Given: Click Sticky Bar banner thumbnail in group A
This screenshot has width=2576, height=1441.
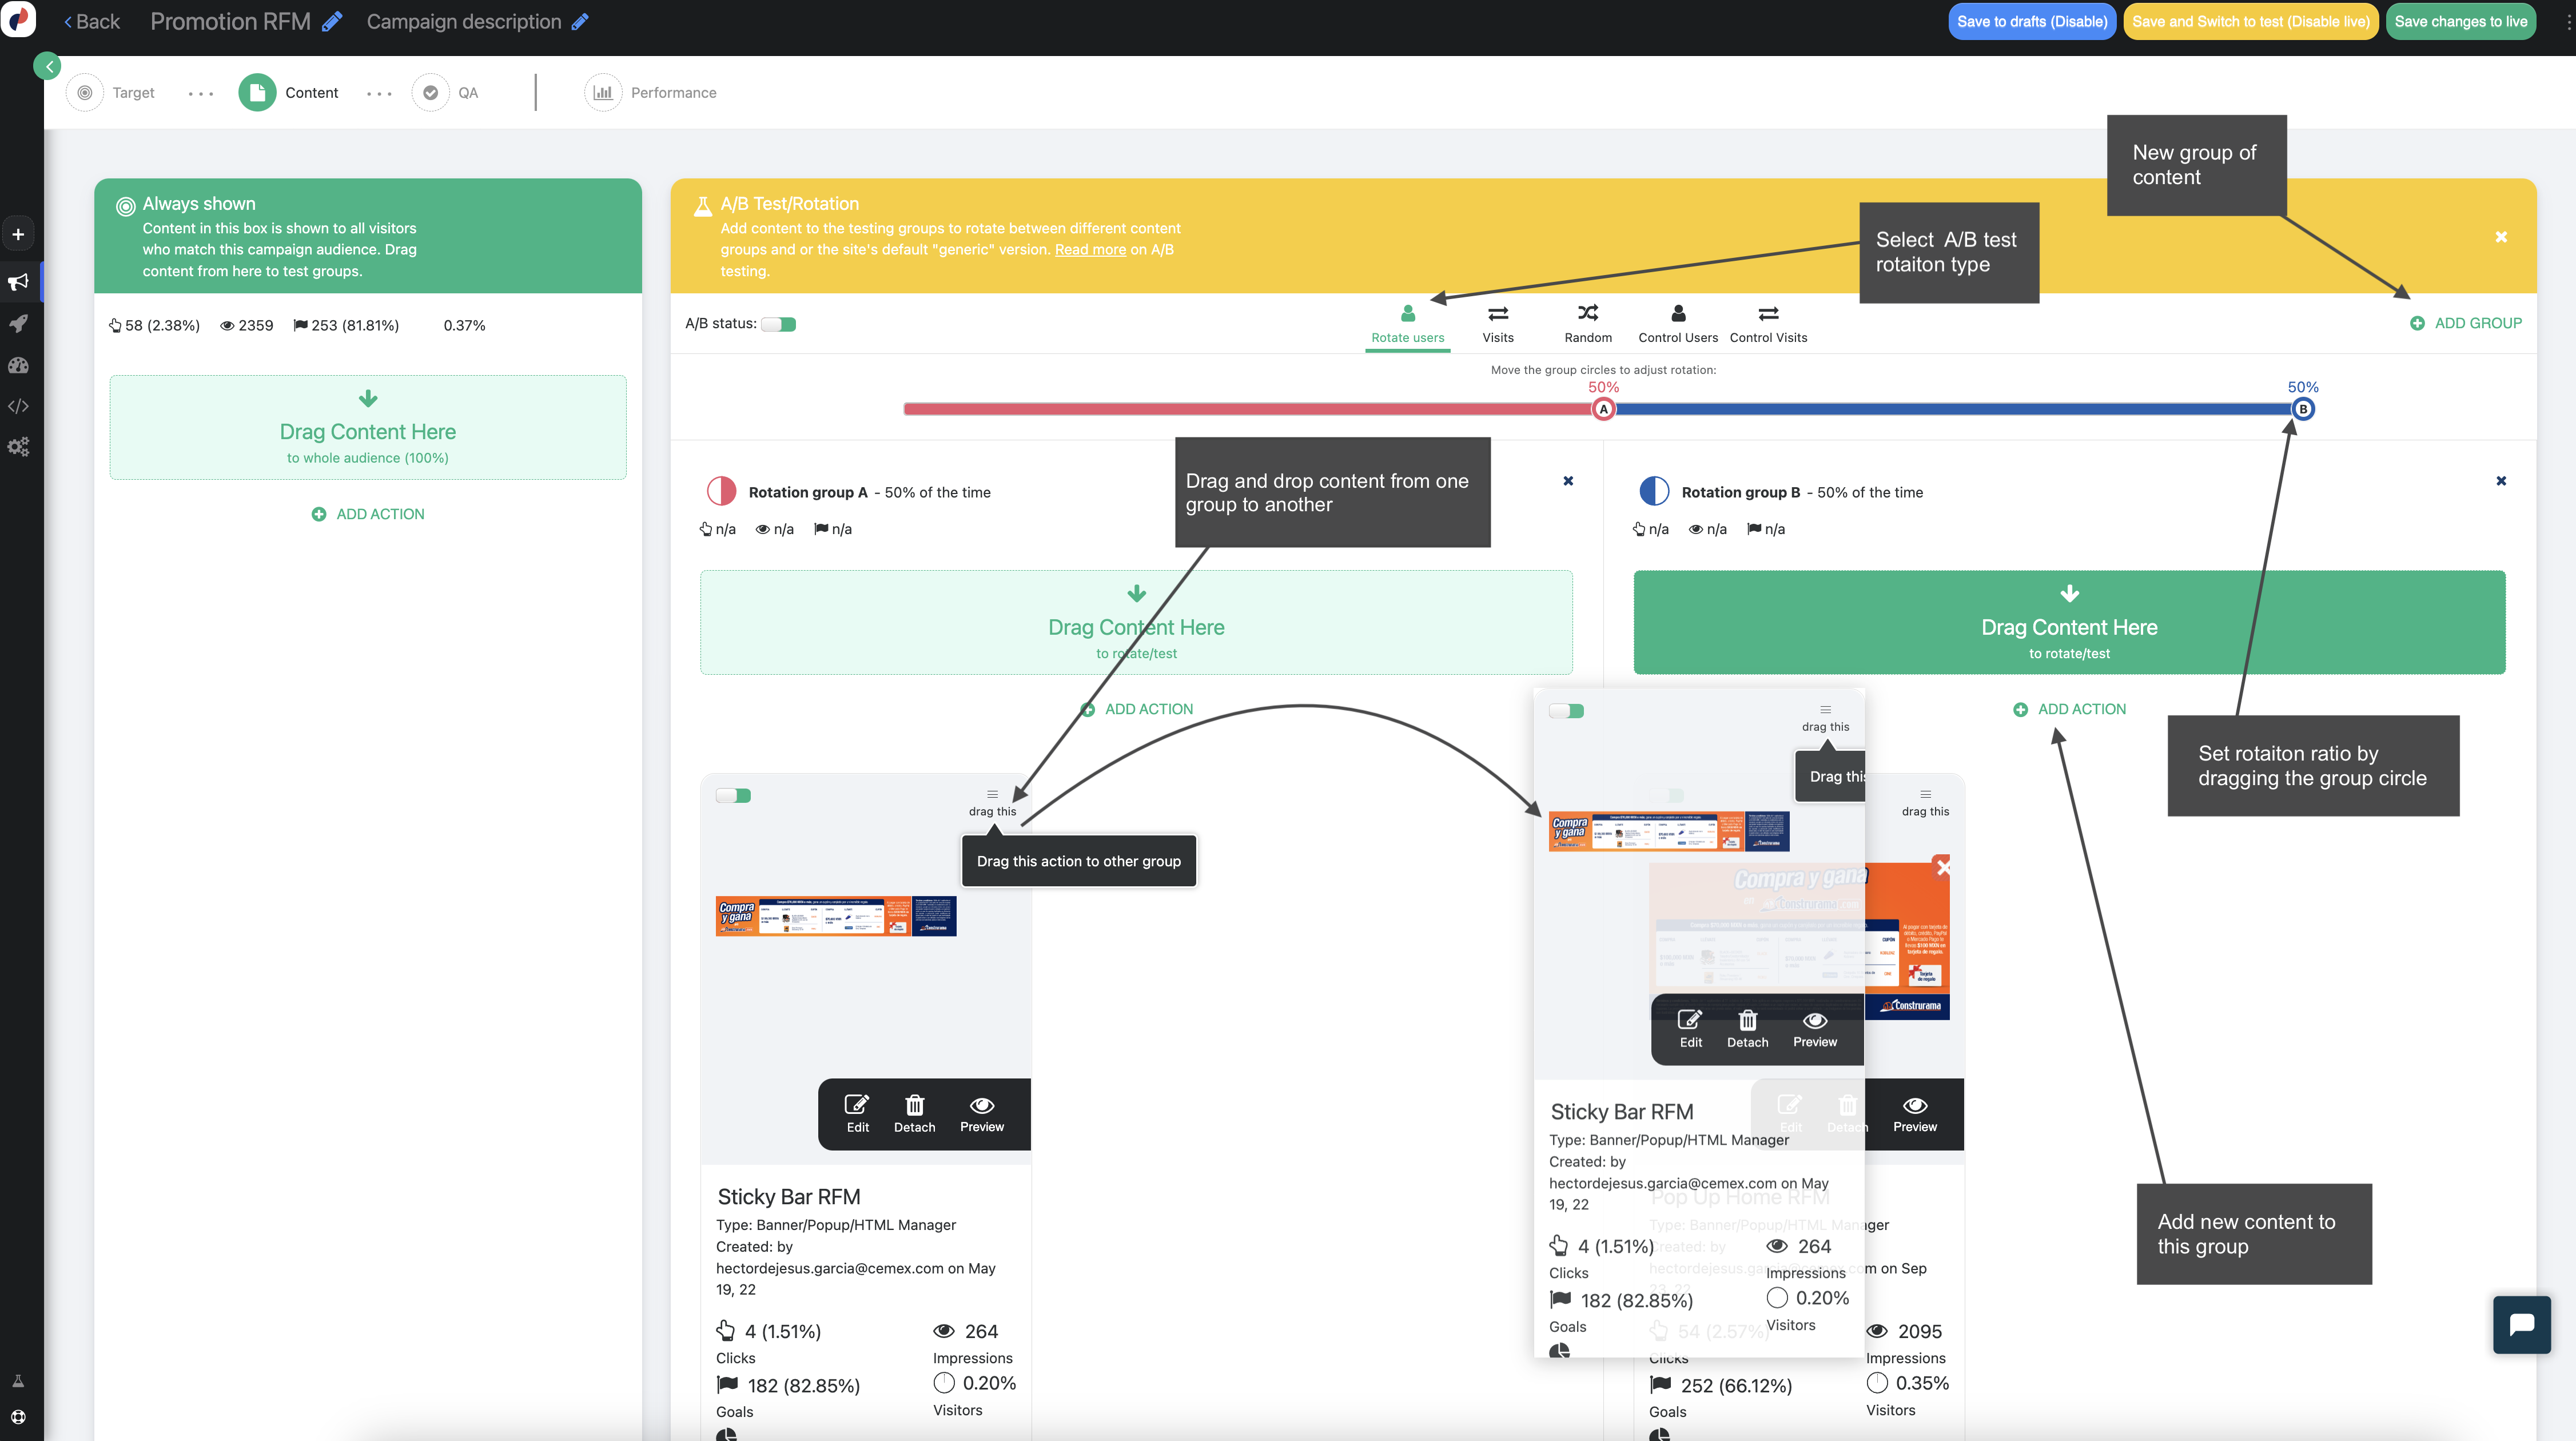Looking at the screenshot, I should coord(836,916).
